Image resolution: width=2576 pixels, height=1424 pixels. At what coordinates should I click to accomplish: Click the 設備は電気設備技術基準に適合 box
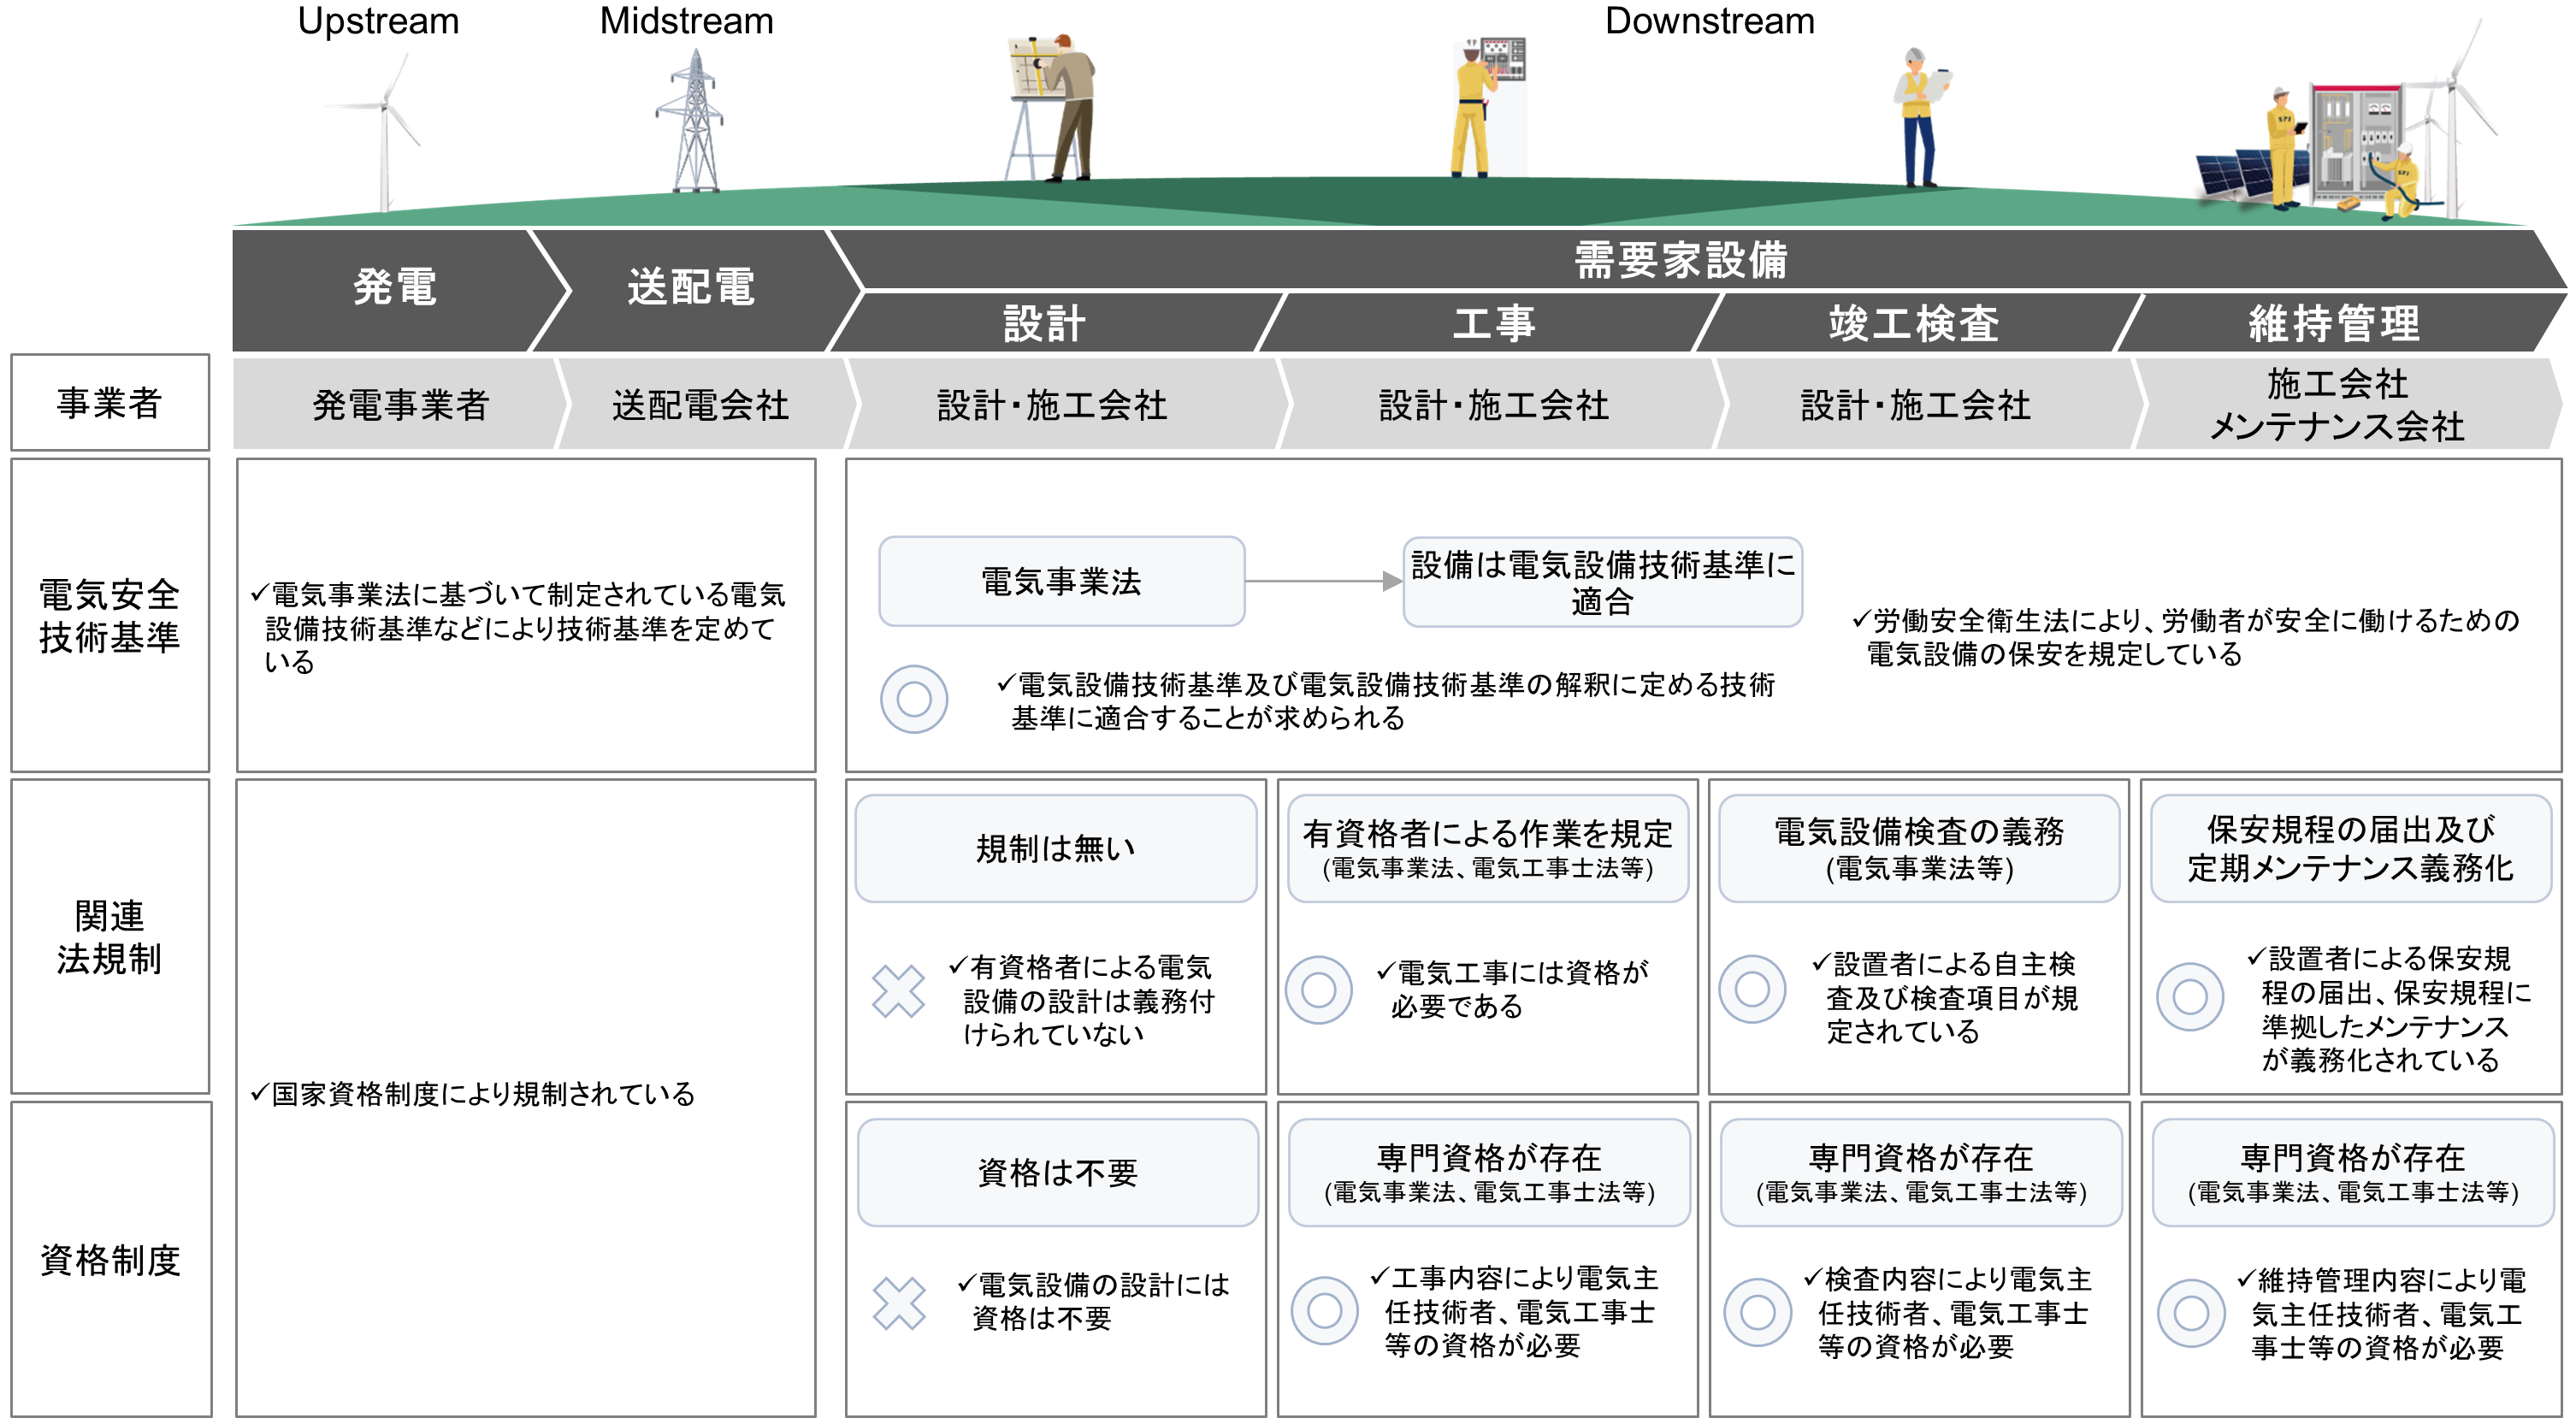1601,582
